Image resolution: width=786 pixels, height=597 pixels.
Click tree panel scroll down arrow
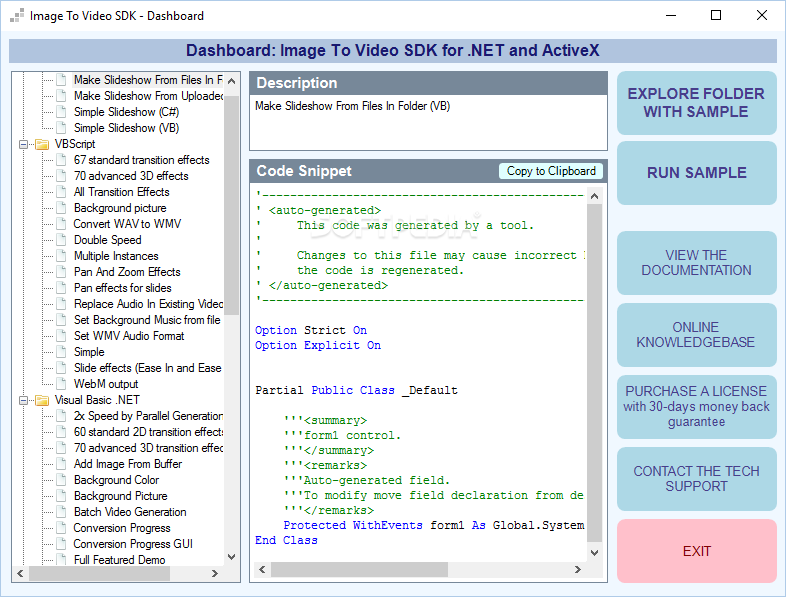coord(232,556)
